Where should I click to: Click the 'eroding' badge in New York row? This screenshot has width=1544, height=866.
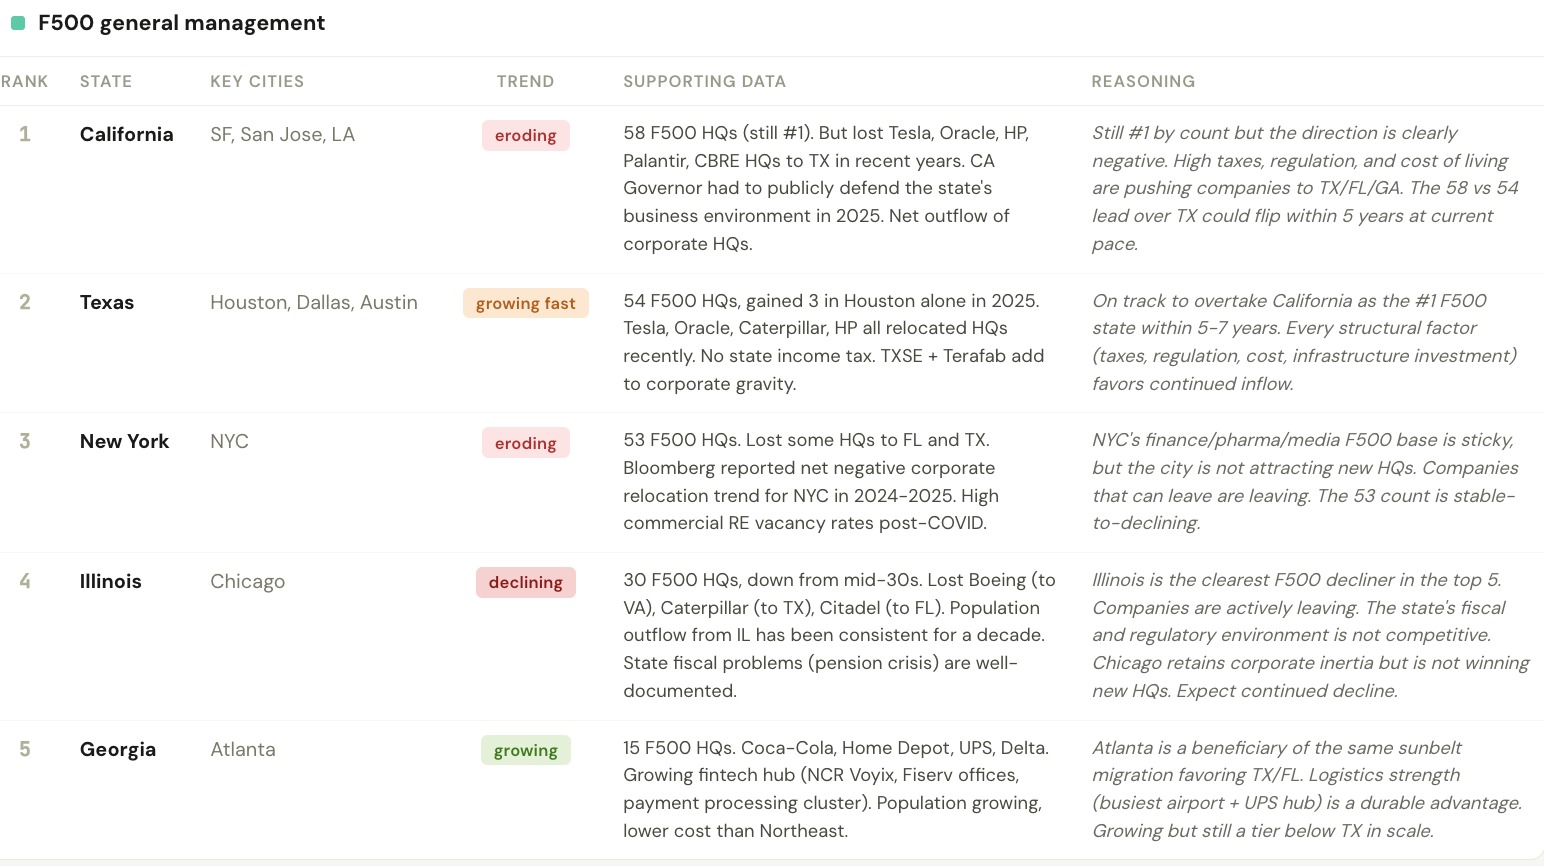click(525, 444)
